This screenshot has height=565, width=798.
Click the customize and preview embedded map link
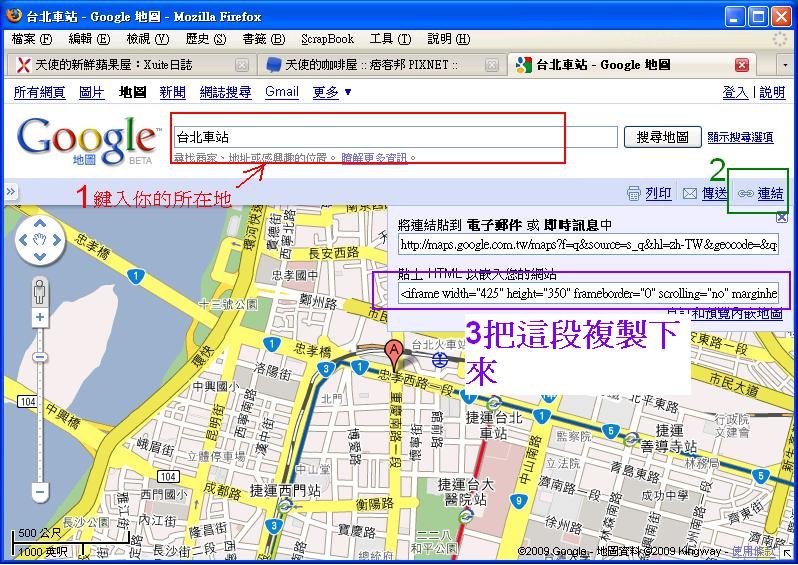725,314
